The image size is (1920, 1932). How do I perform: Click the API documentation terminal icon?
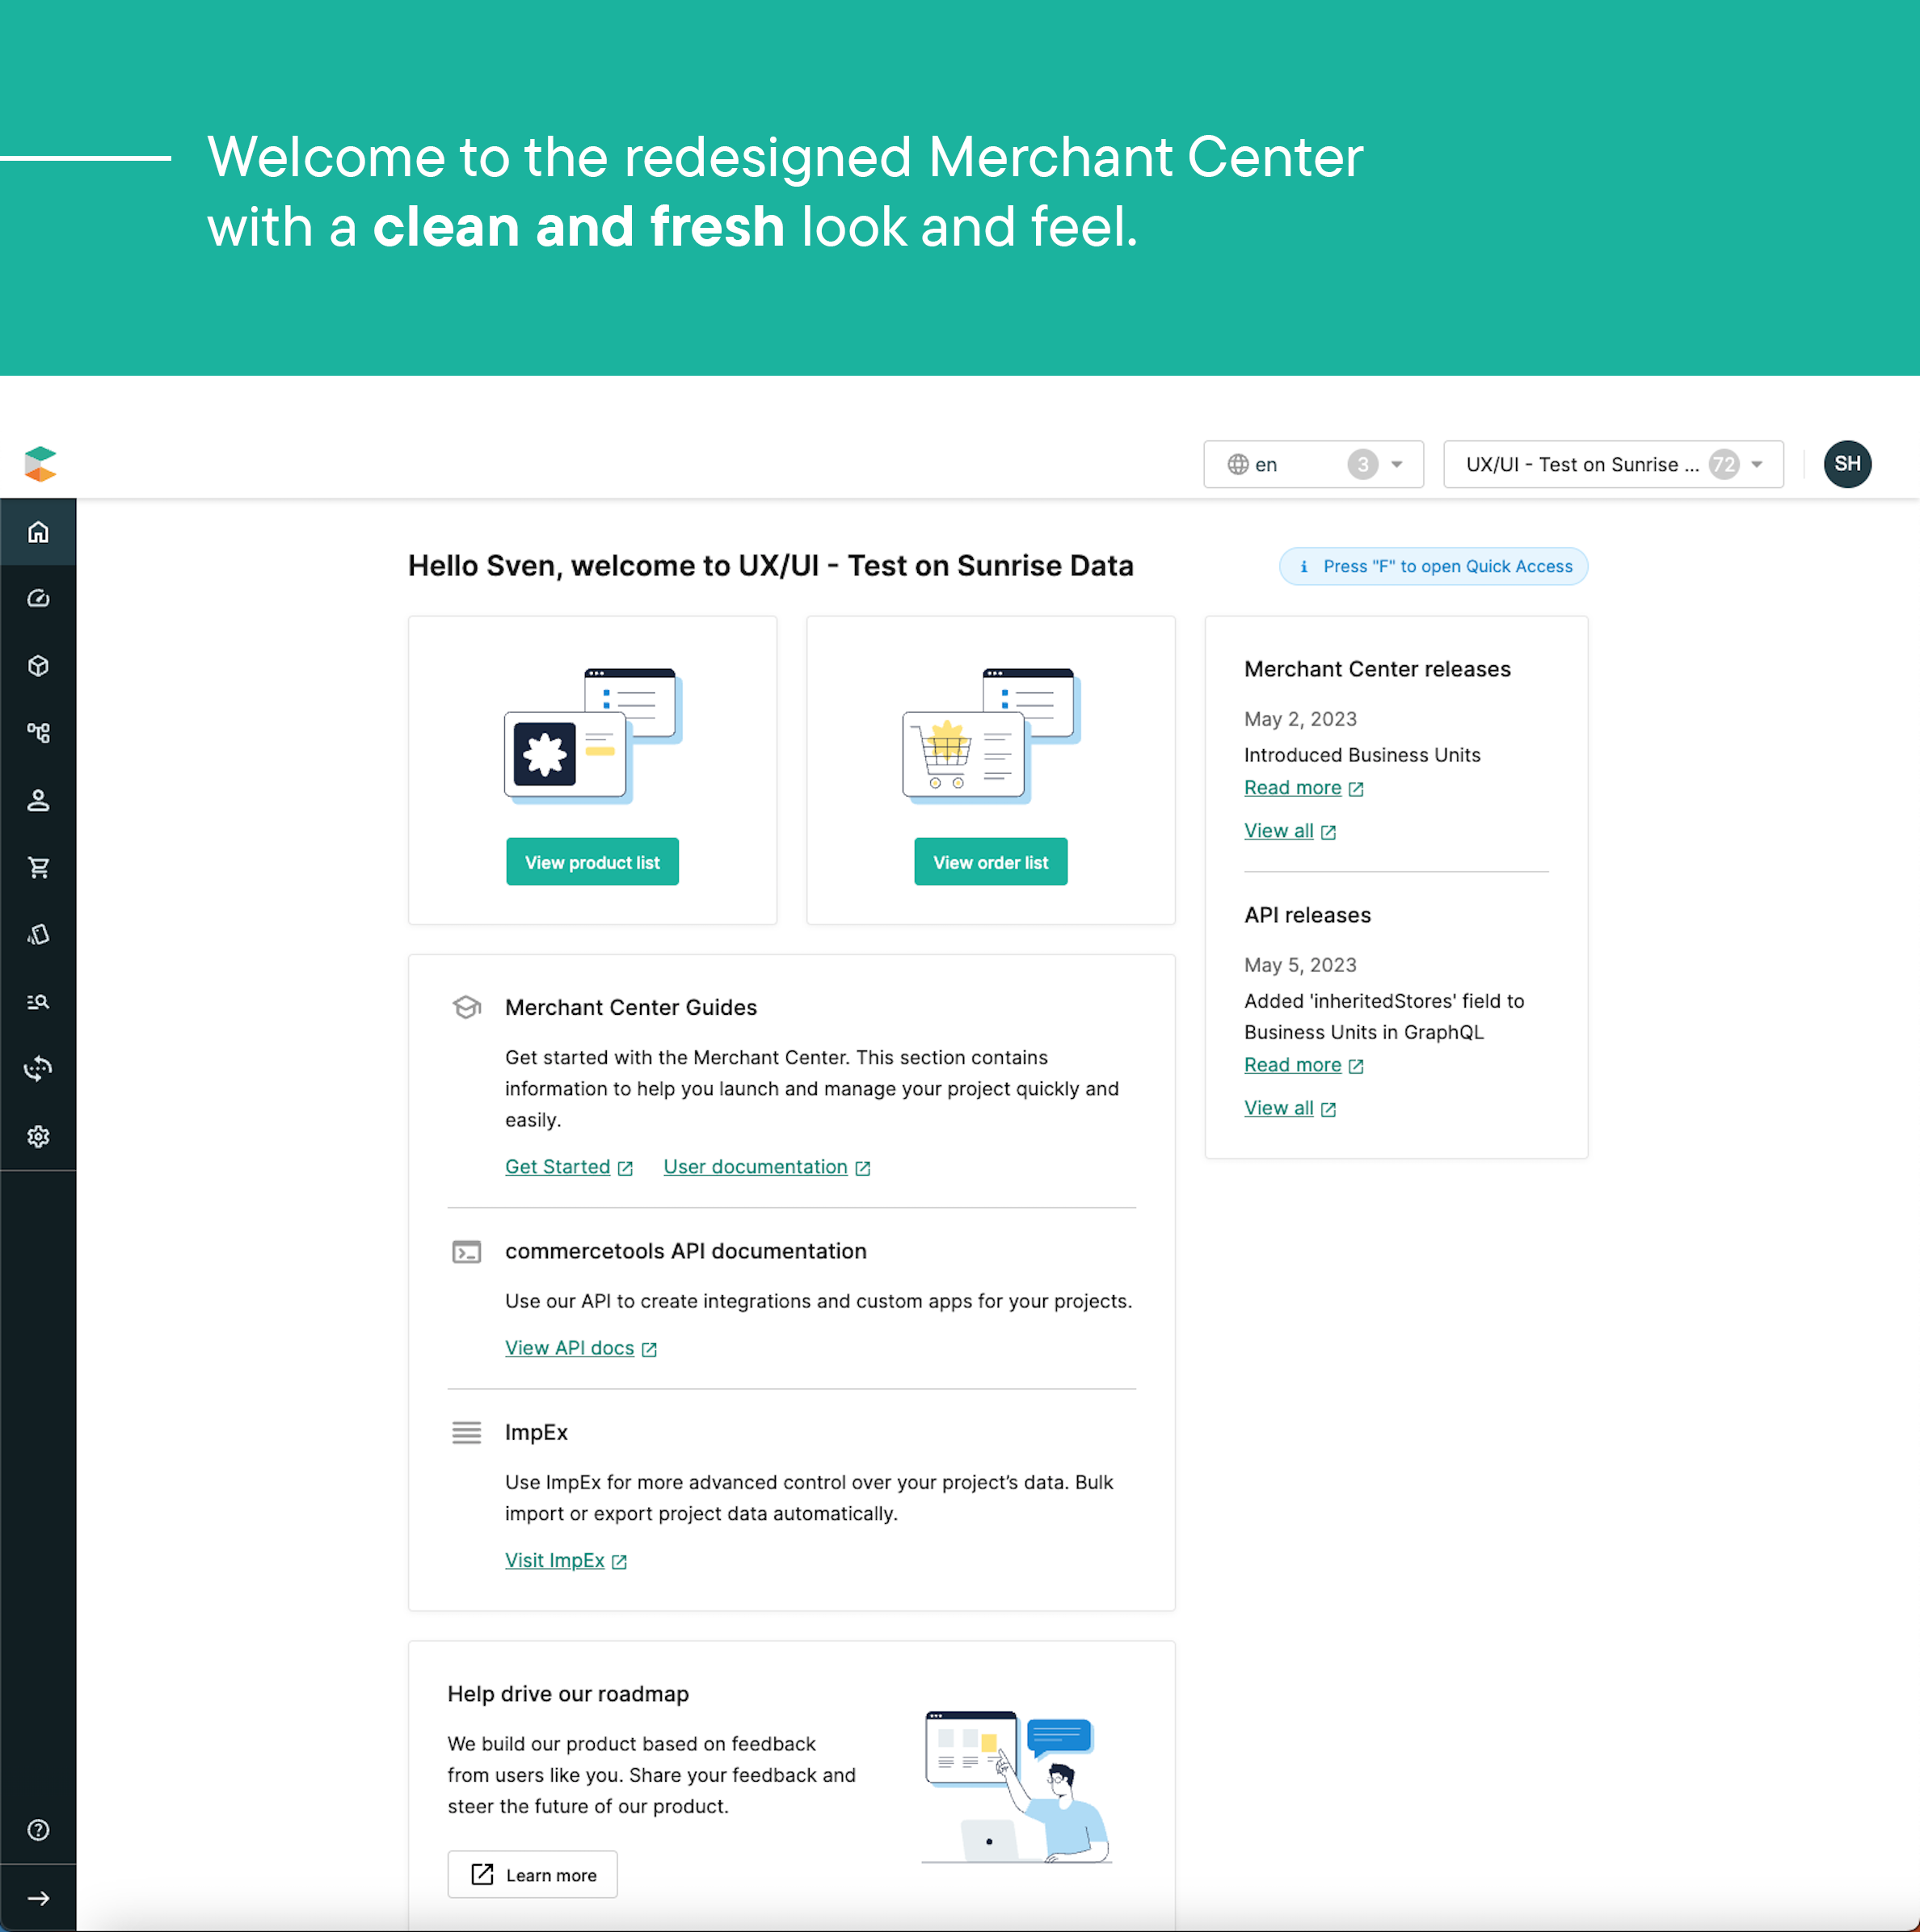tap(466, 1251)
